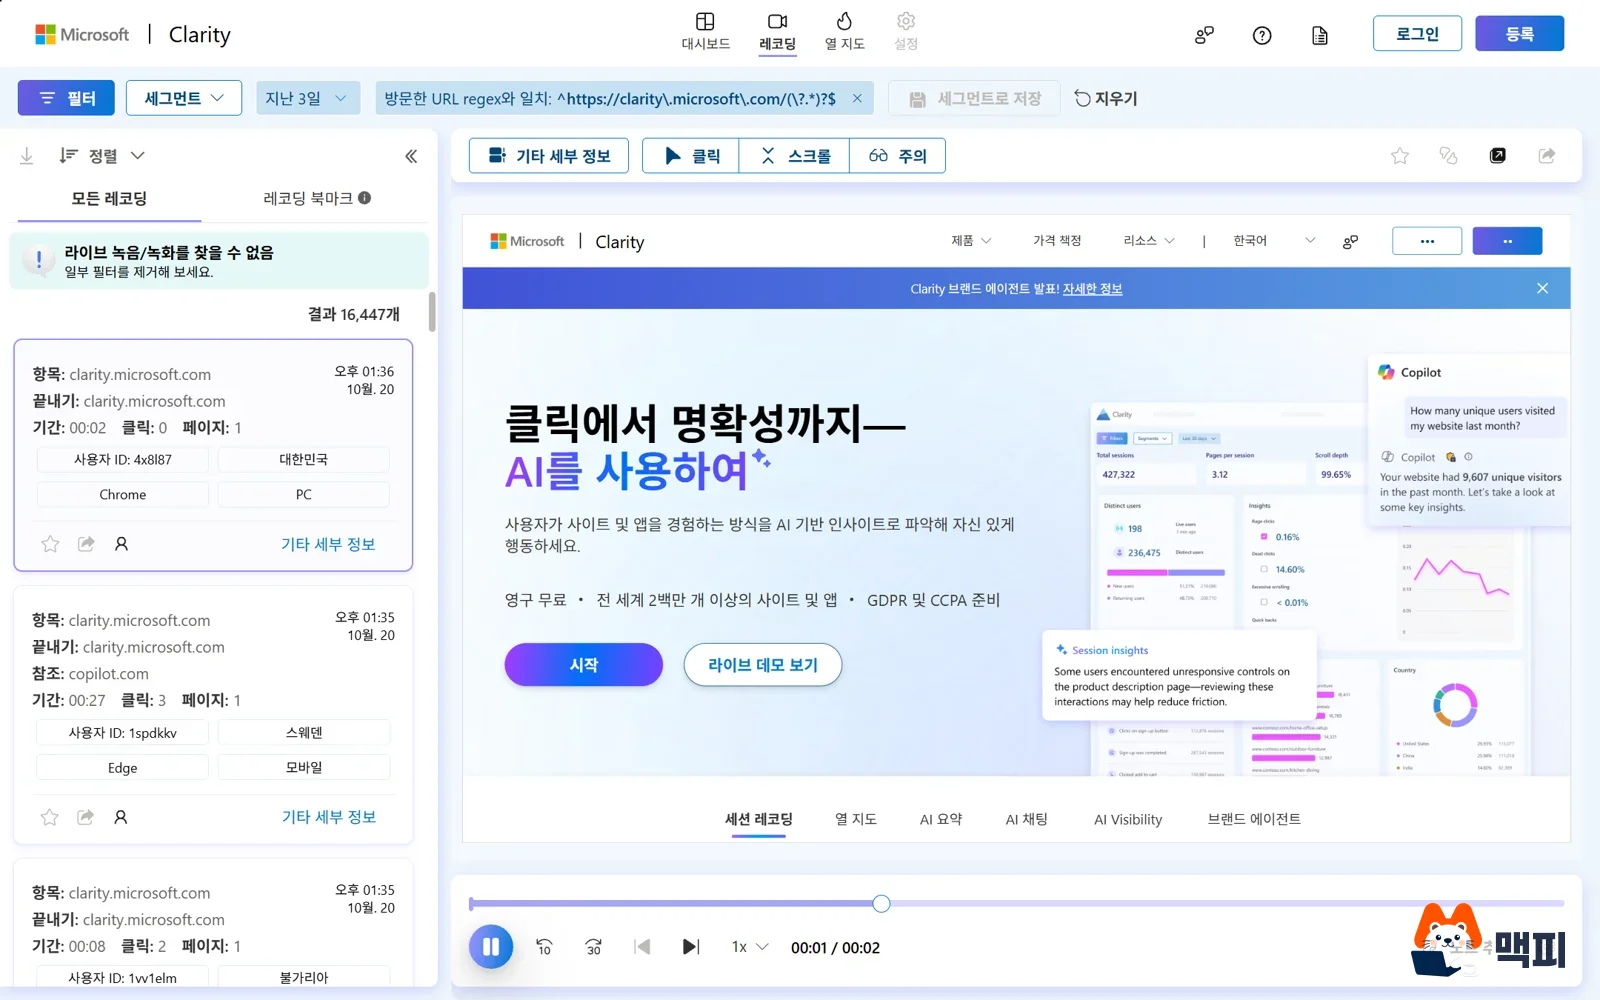Click the share team icon in top header

(x=1204, y=35)
